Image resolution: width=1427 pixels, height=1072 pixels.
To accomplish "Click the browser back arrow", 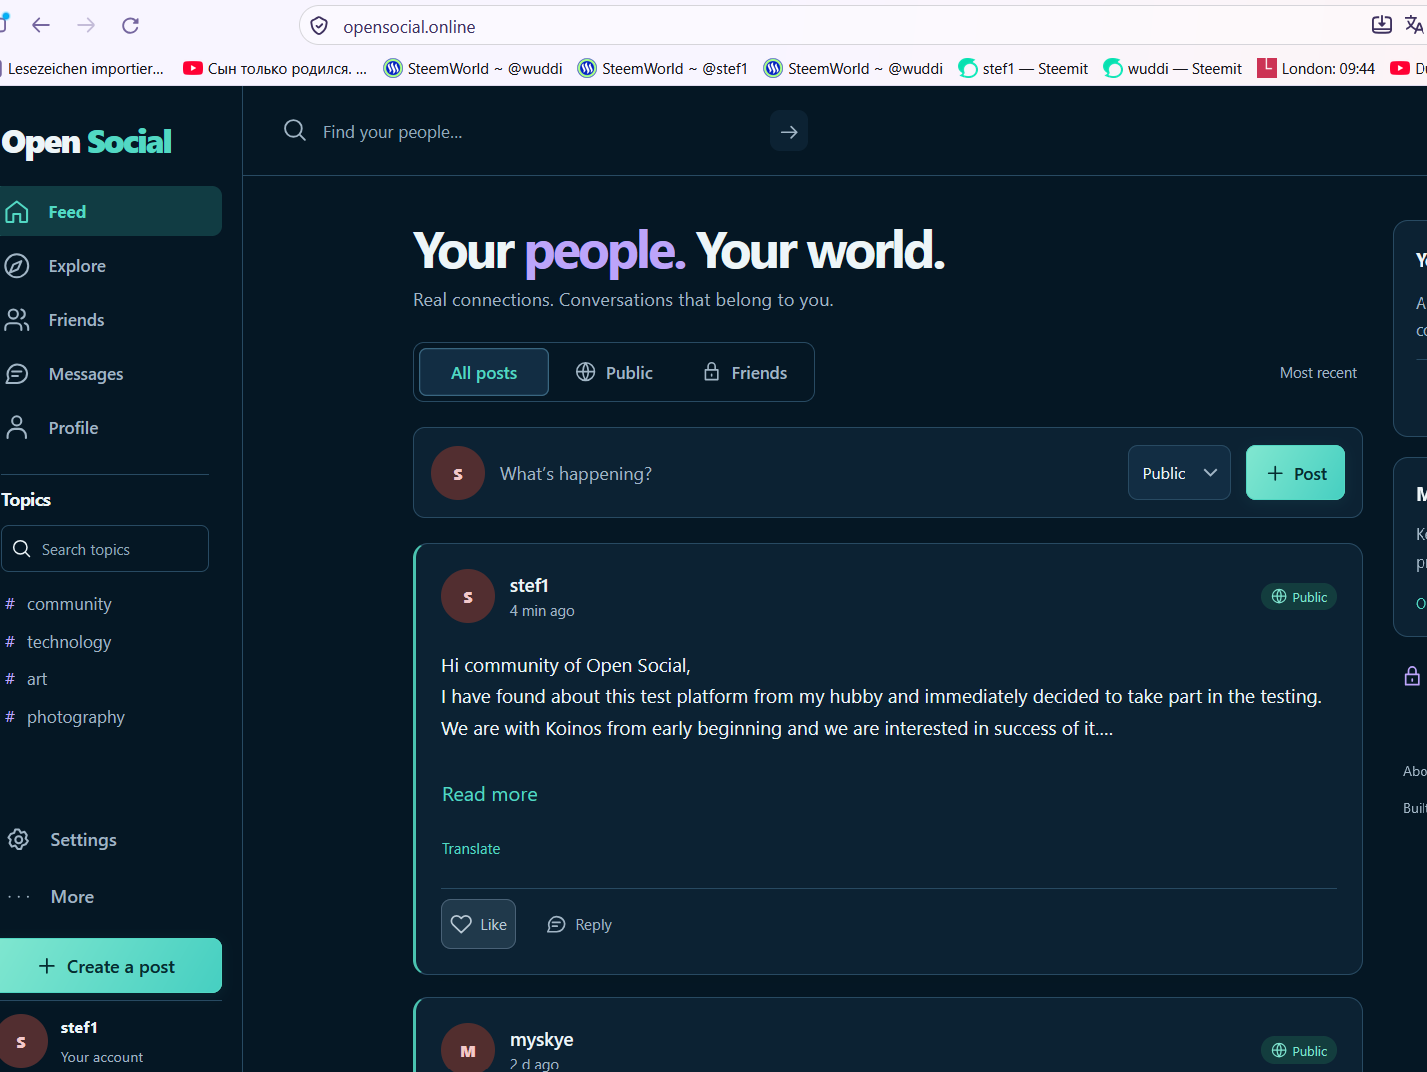I will point(41,25).
